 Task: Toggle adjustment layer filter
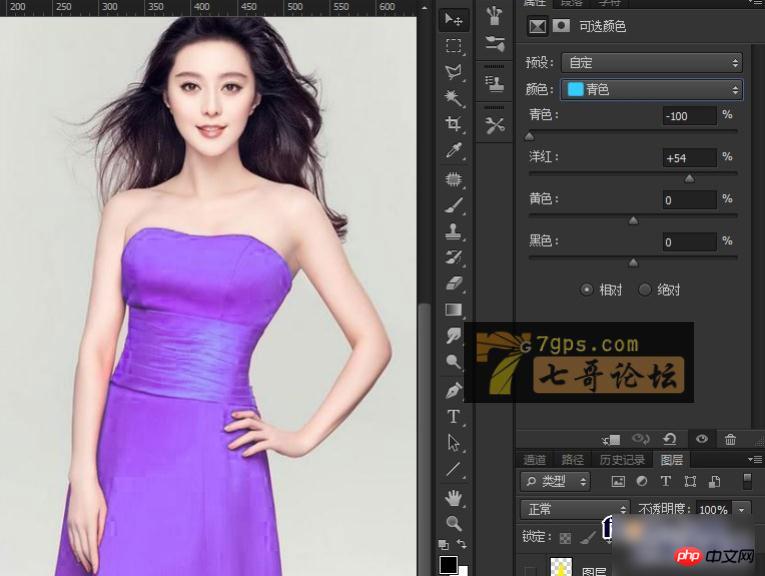point(642,481)
